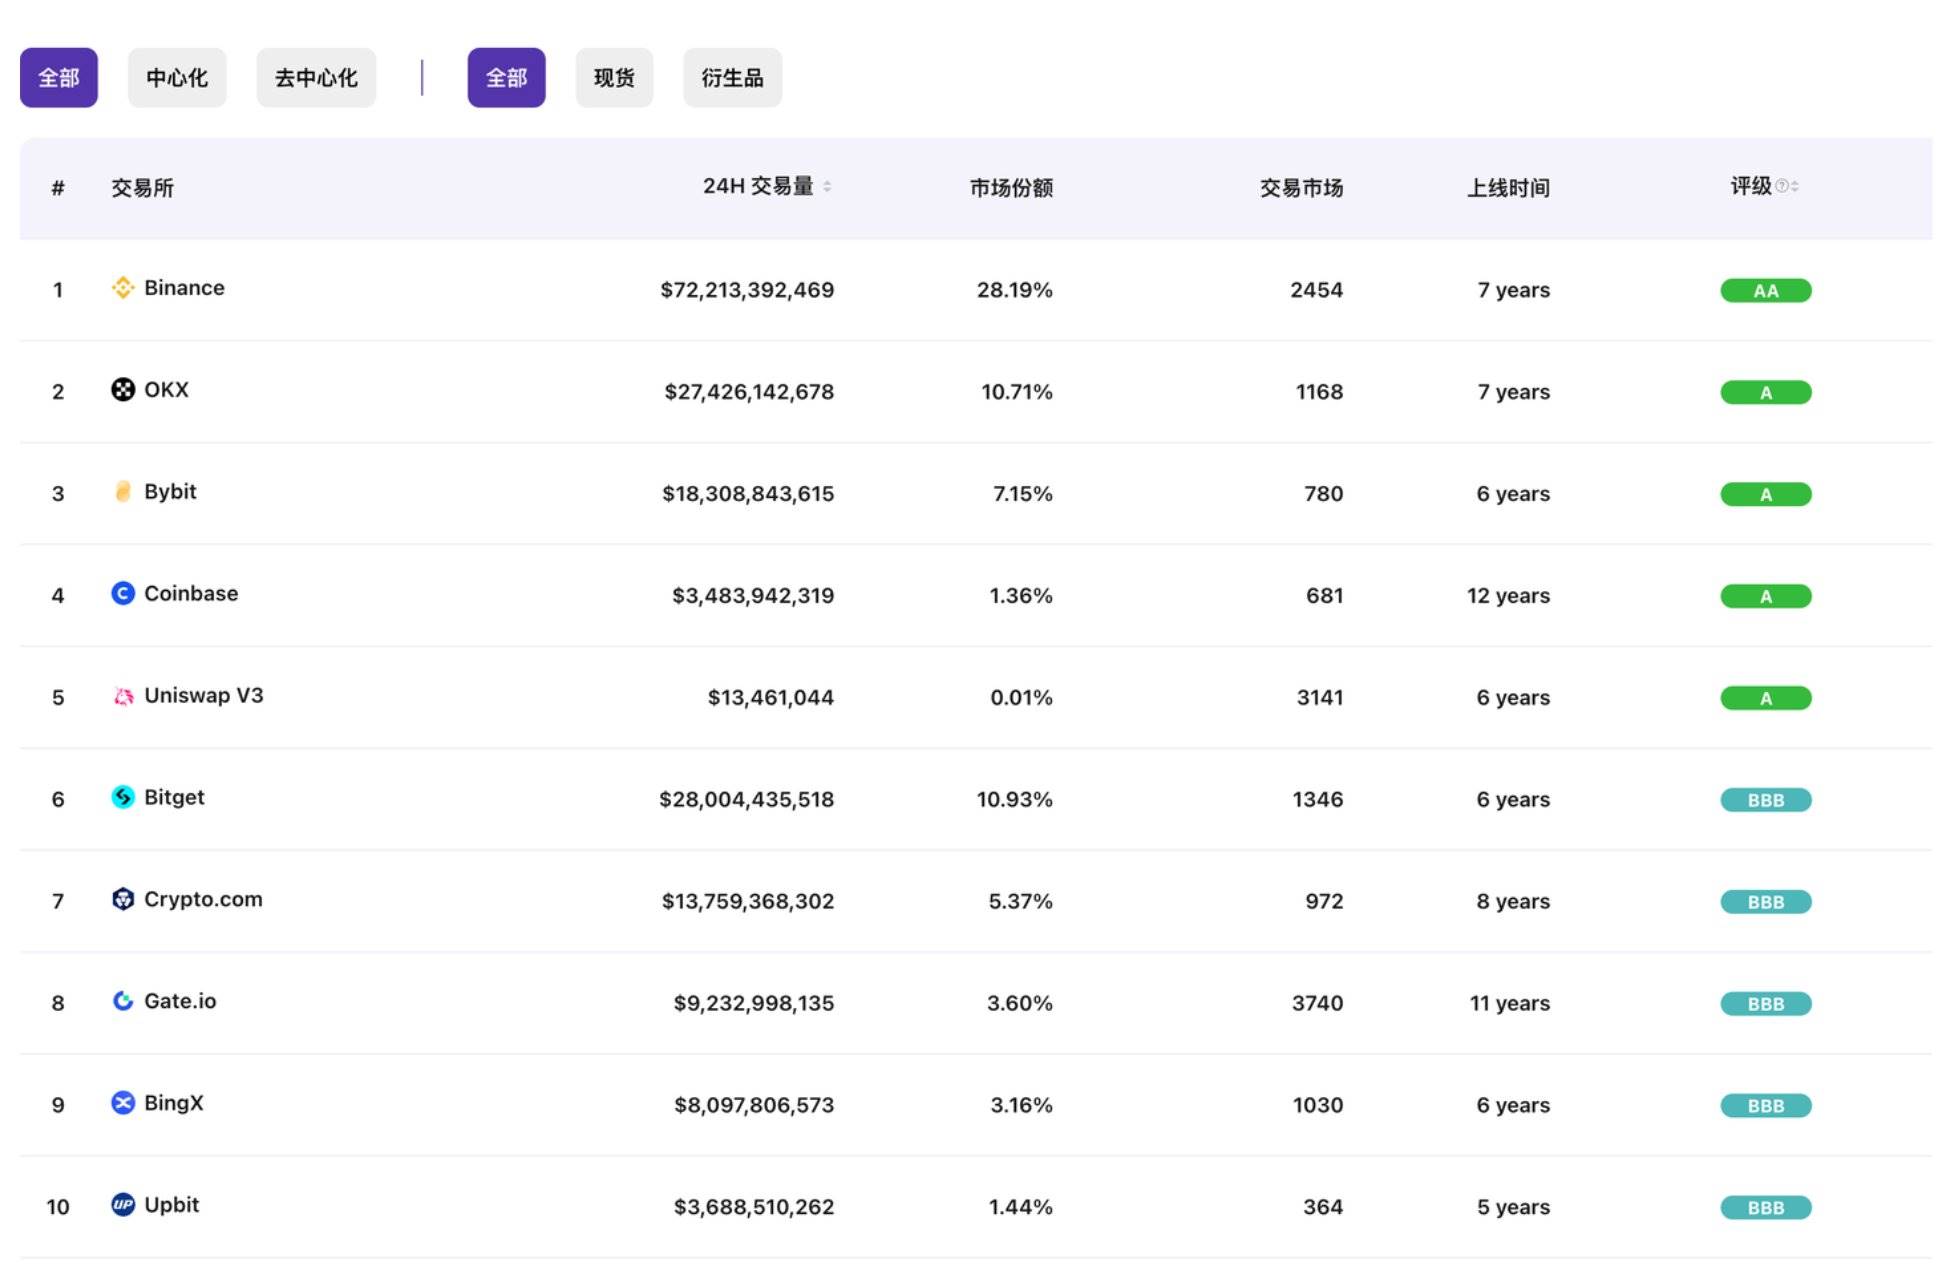Click the 12 years listing time
Viewport: 1952px width, 1279px height.
coord(1508,596)
